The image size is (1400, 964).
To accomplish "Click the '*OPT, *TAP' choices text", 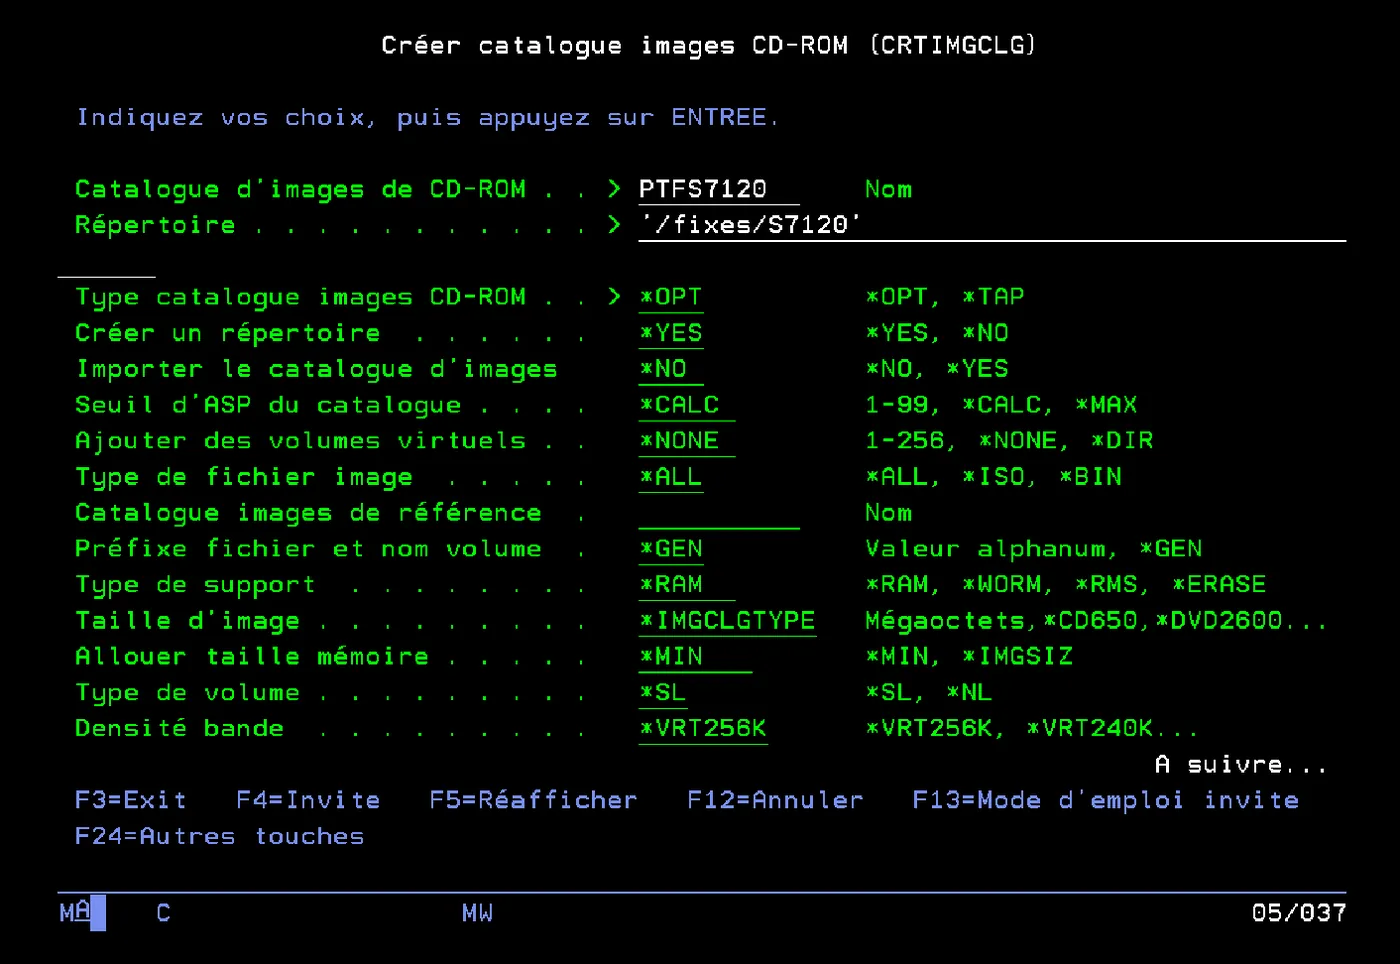I will coord(944,297).
